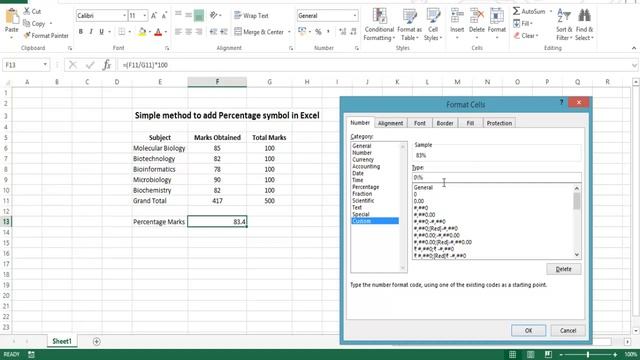Open Format as Table gallery
The height and width of the screenshot is (360, 640).
(409, 24)
